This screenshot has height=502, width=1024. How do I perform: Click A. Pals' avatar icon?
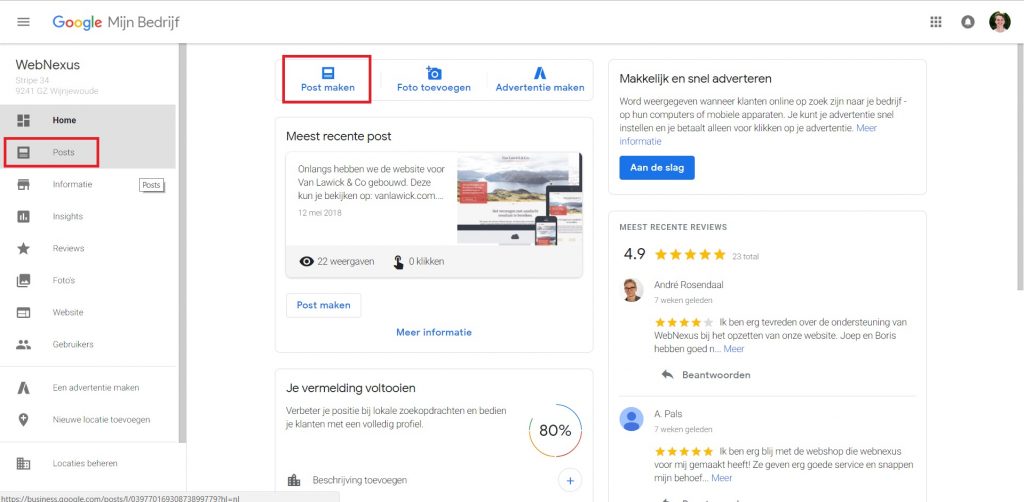[632, 419]
